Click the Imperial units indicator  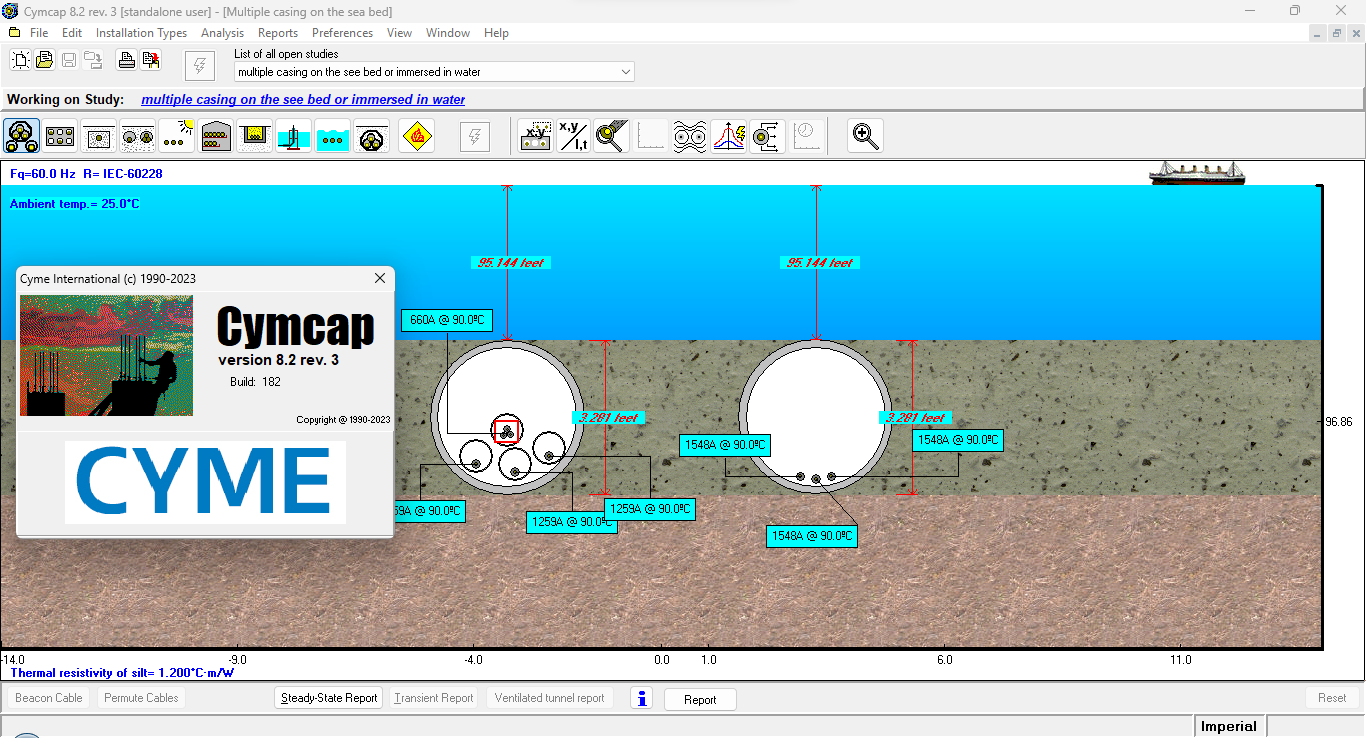1229,726
